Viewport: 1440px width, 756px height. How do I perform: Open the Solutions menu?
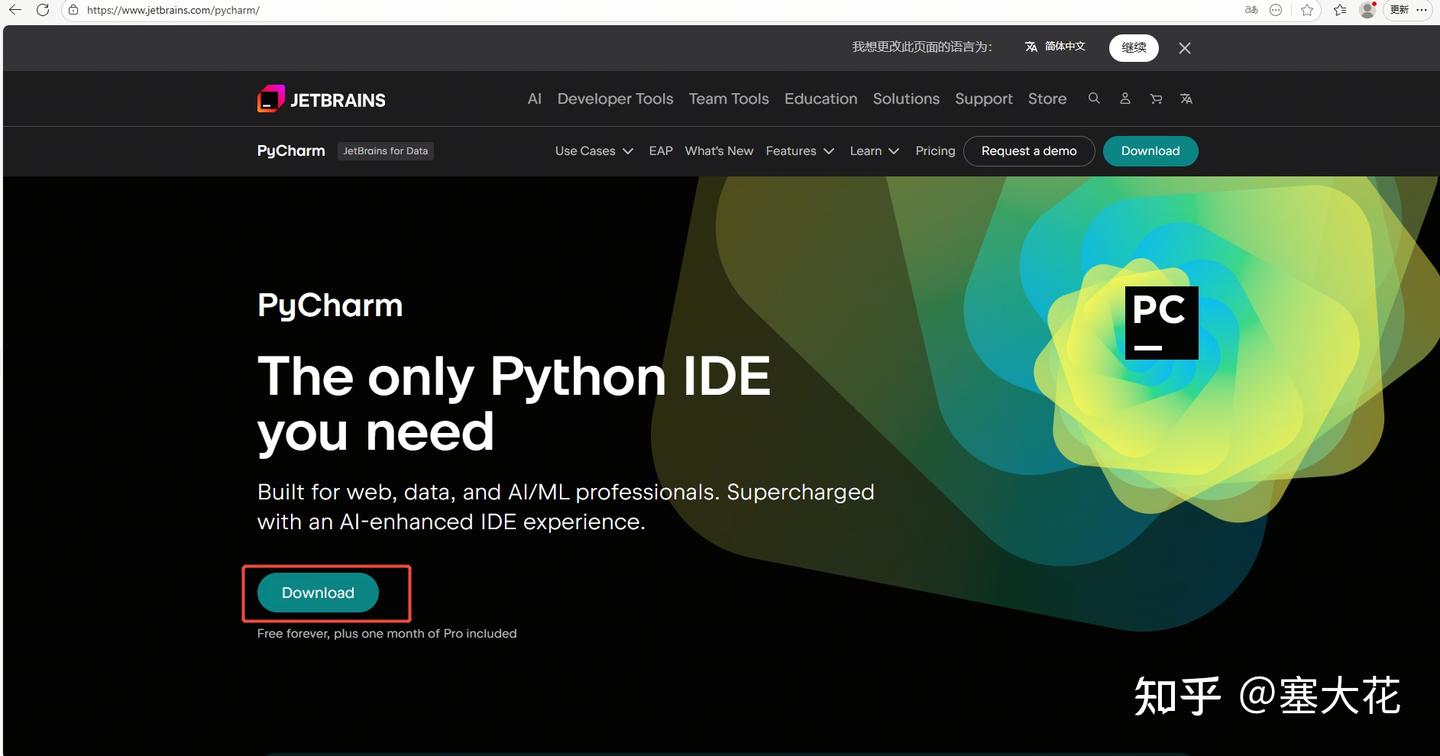click(906, 99)
